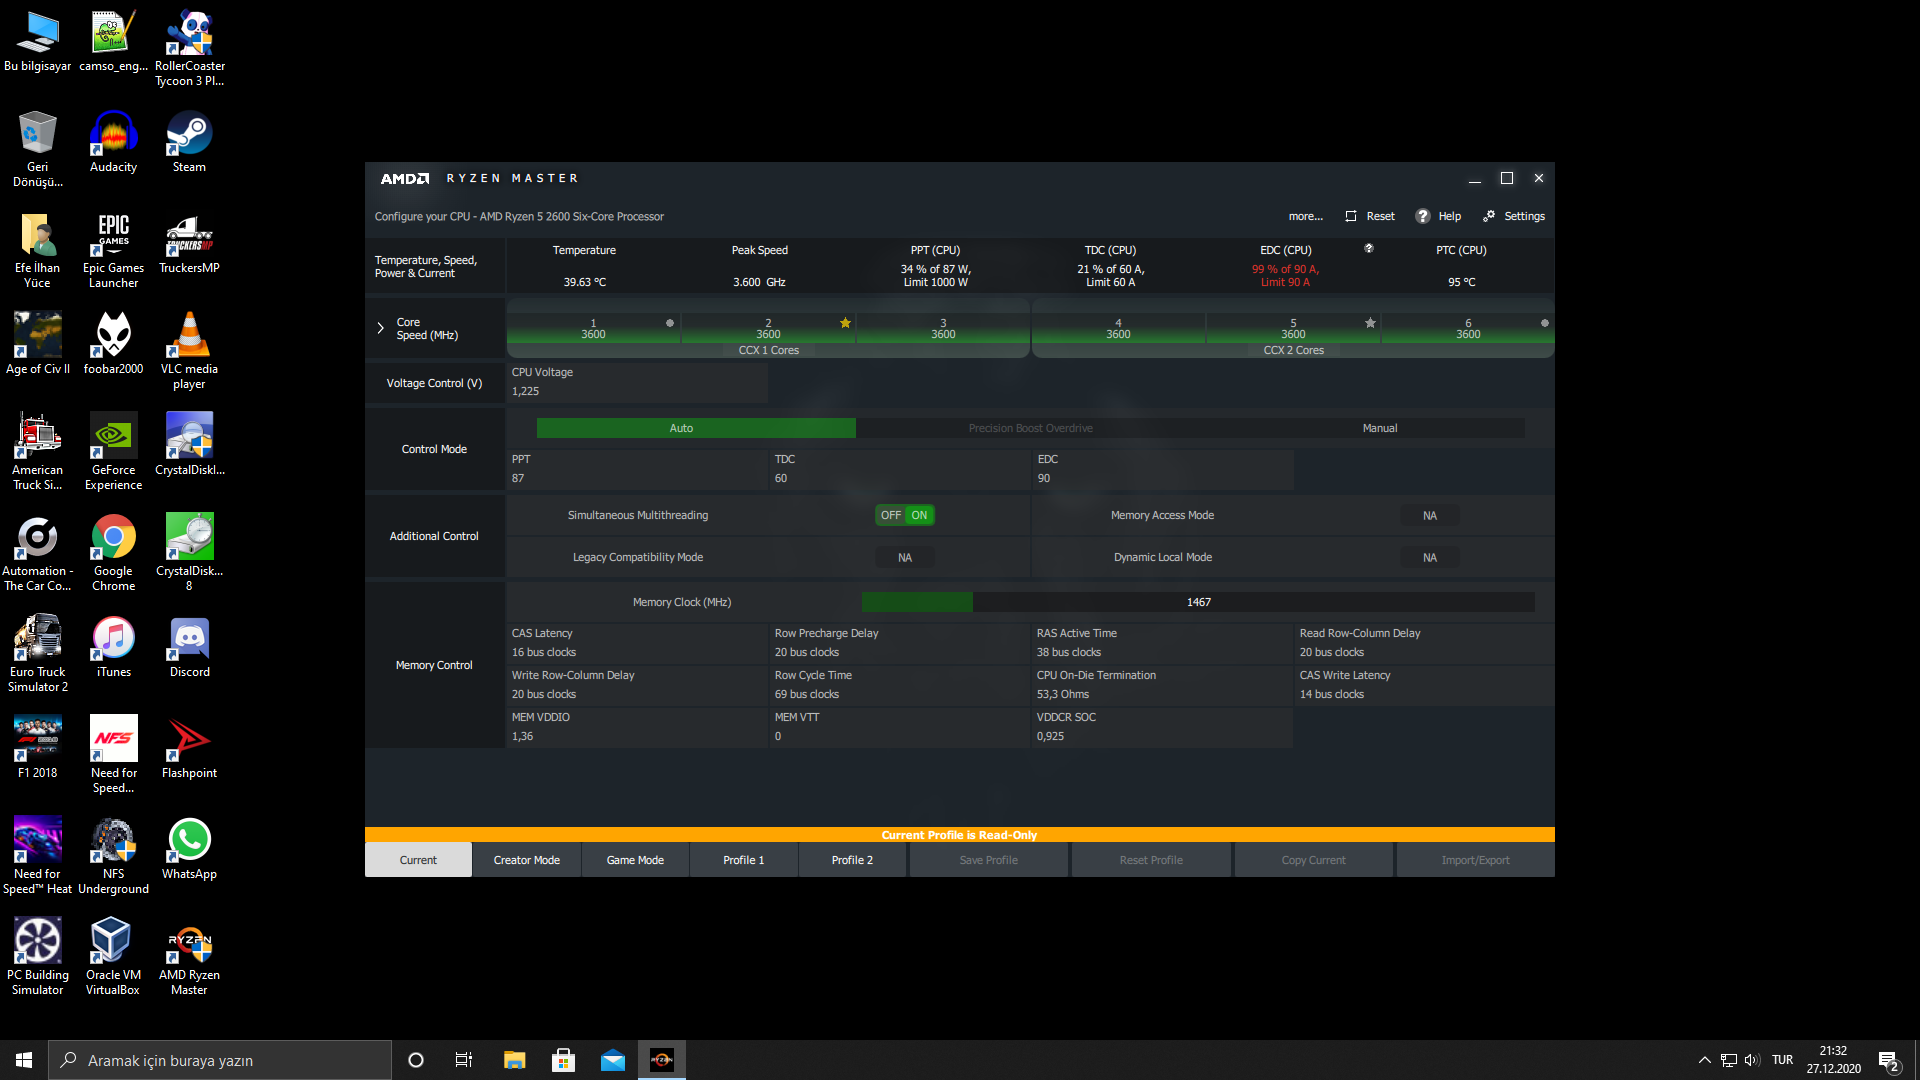Turn Simultaneous Multithreading OFF
This screenshot has width=1920, height=1080.
pyautogui.click(x=890, y=515)
